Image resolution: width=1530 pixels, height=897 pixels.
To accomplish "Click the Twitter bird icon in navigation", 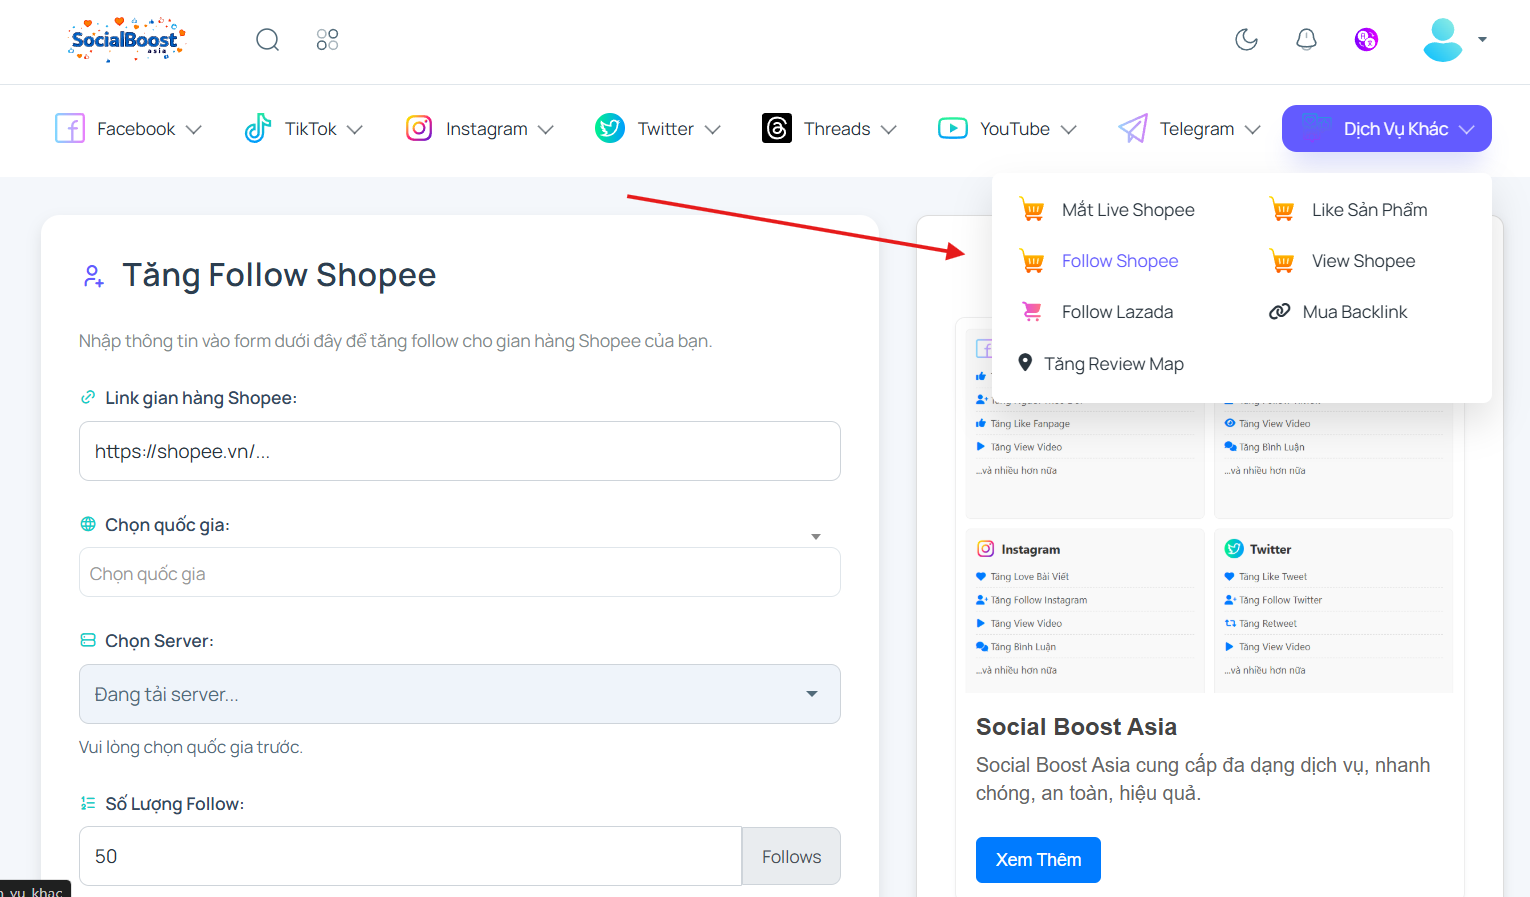I will point(610,128).
